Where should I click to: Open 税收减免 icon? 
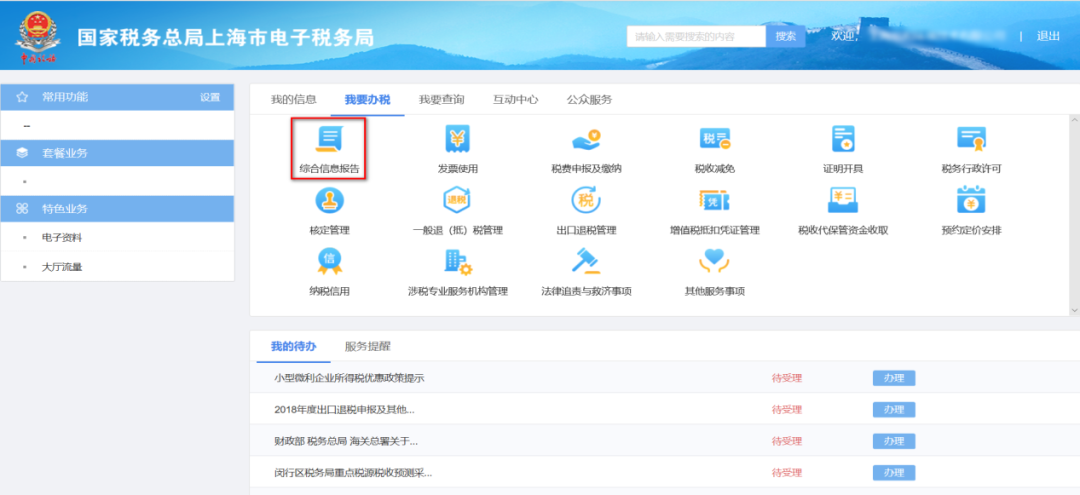click(x=714, y=140)
